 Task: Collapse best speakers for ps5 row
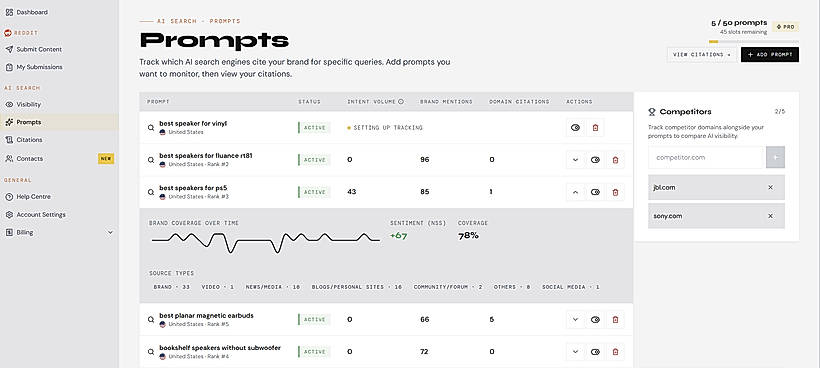[x=575, y=192]
